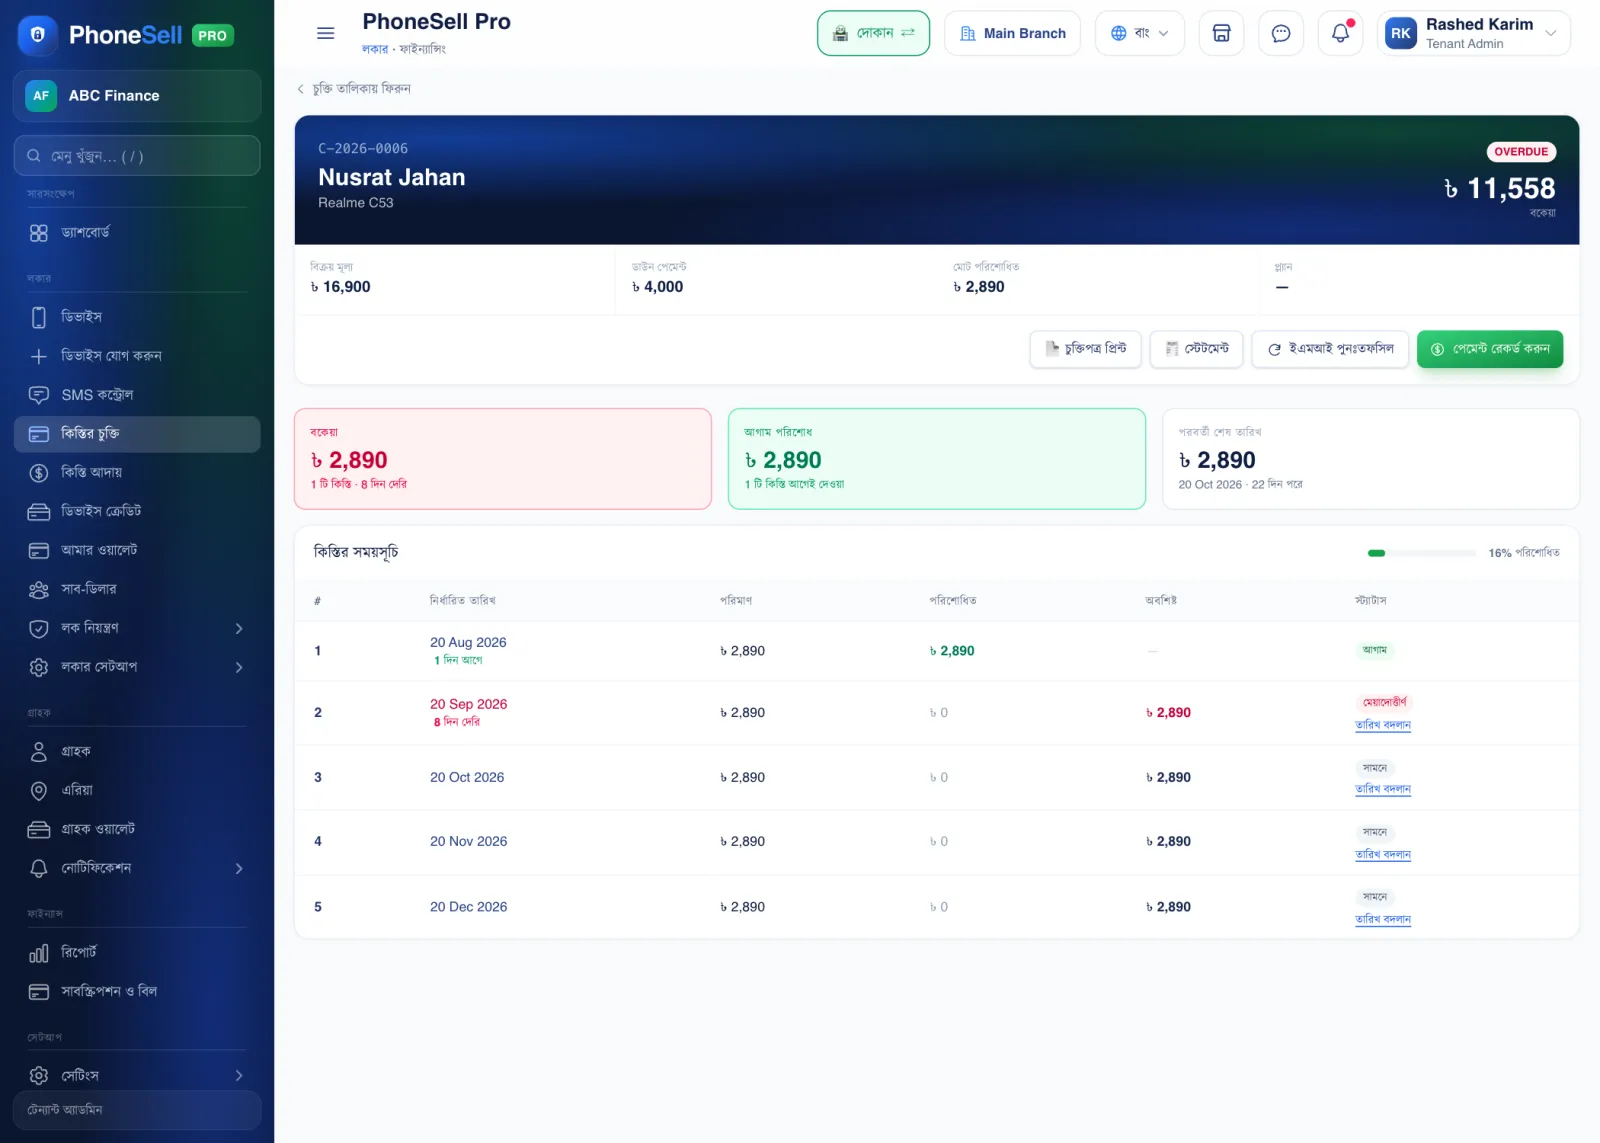Click ডিভাইস যোগ করুন plus item
The height and width of the screenshot is (1143, 1600).
(137, 356)
